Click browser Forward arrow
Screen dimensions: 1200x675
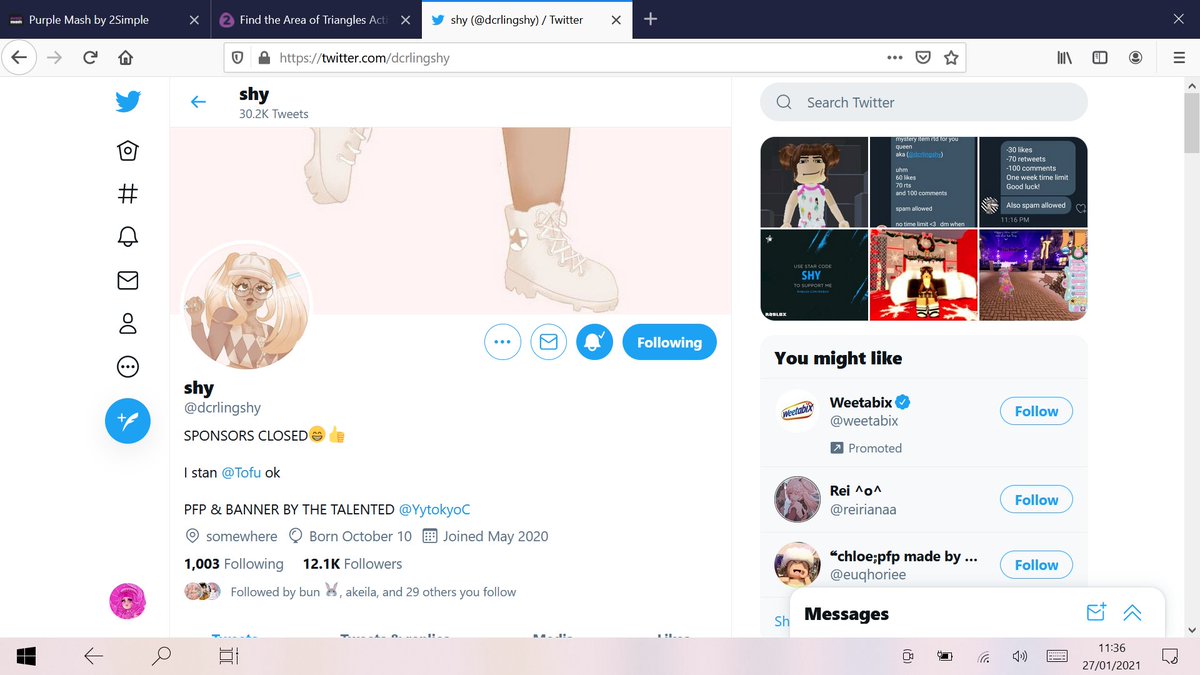click(54, 58)
